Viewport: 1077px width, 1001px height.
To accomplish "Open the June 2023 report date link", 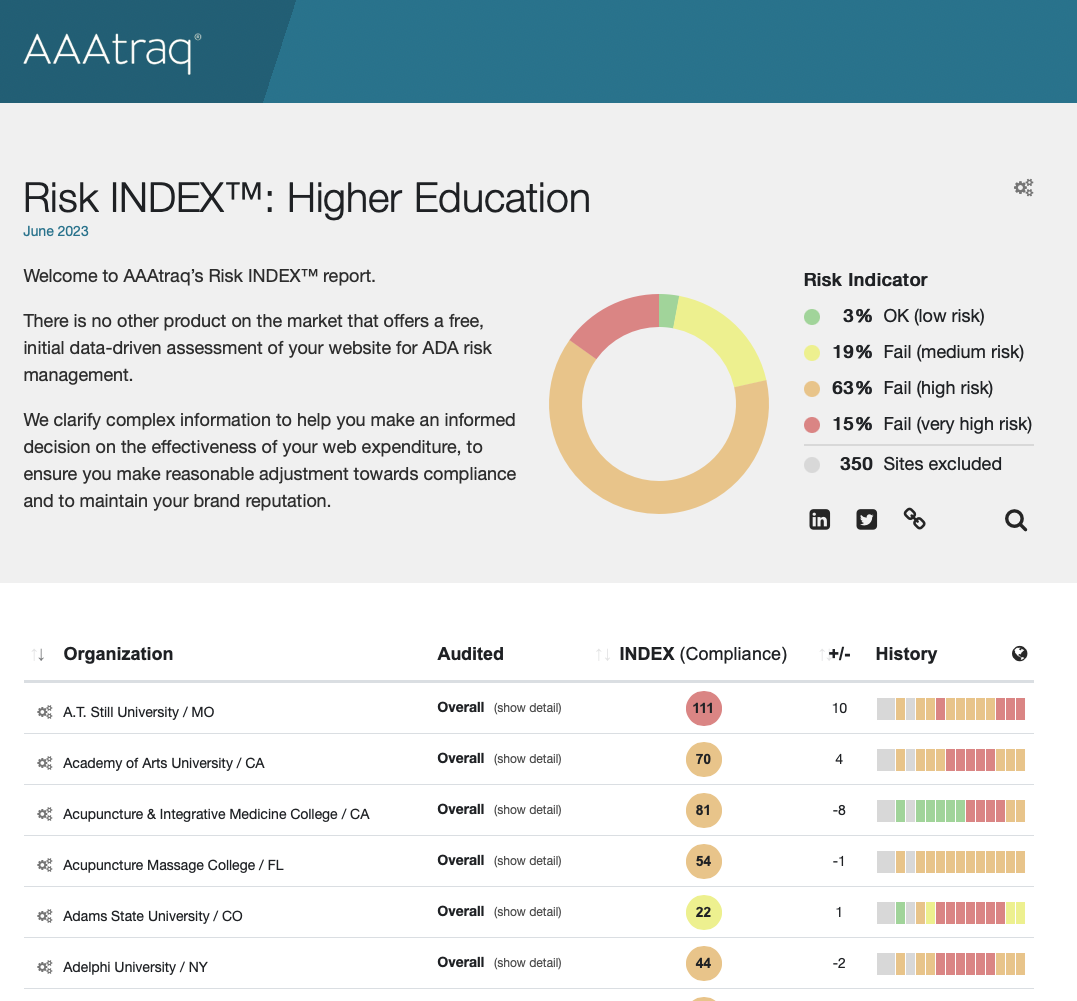I will pyautogui.click(x=55, y=231).
